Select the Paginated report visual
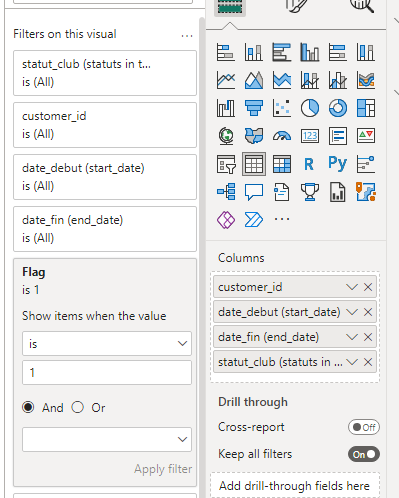Screen dimensions: 399x498 338,192
